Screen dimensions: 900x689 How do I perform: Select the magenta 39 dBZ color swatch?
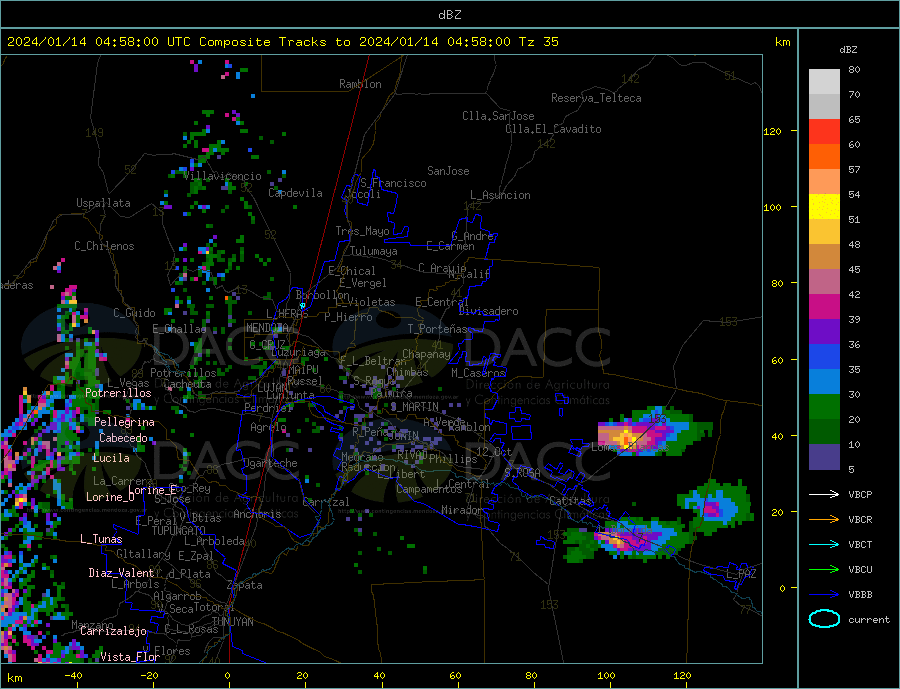824,307
